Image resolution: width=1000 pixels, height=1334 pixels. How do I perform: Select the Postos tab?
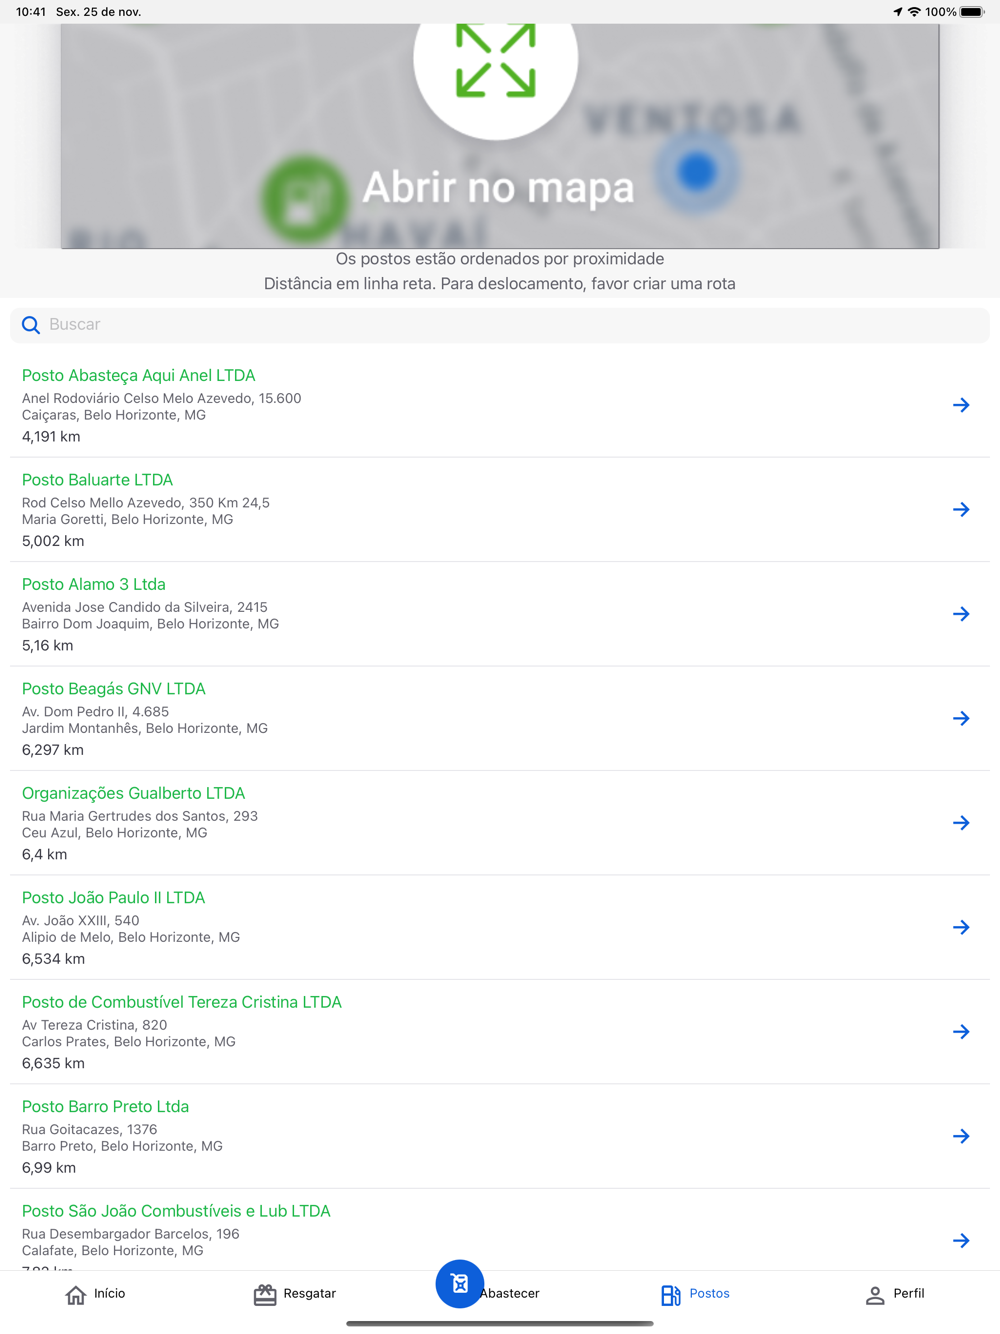[x=696, y=1294]
